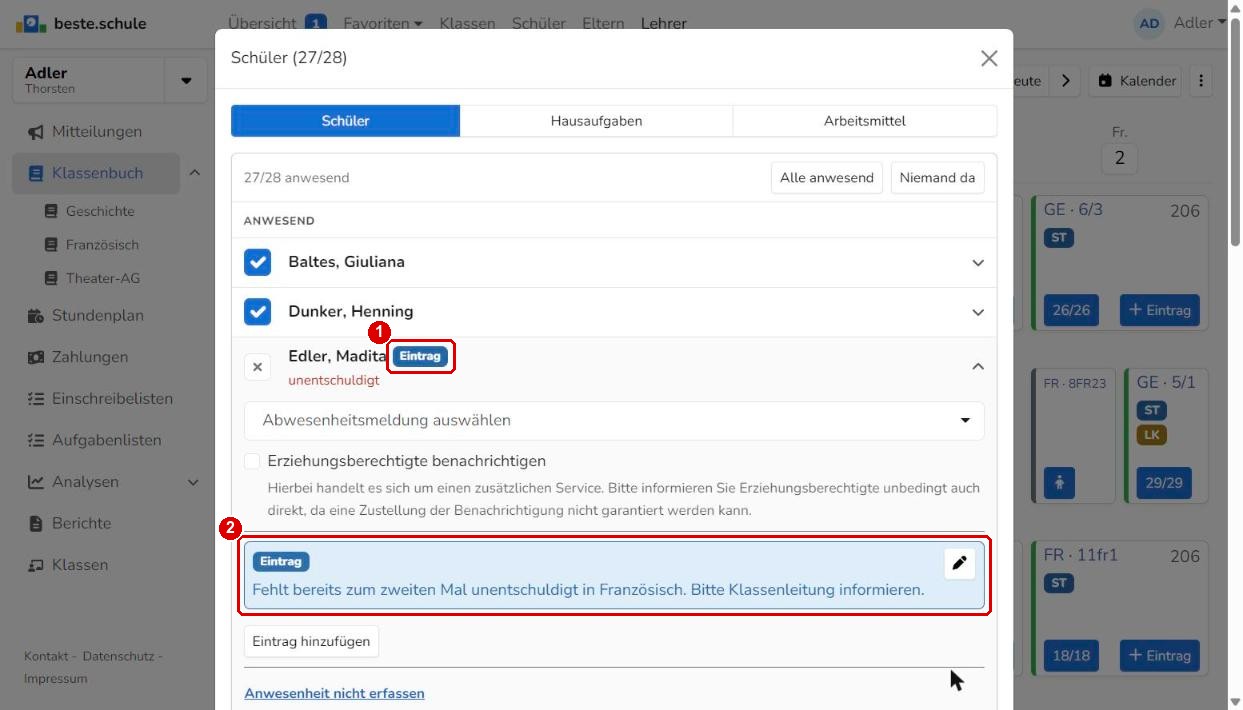Switch to the Arbeitsmittel tab
The height and width of the screenshot is (710, 1243).
[865, 121]
